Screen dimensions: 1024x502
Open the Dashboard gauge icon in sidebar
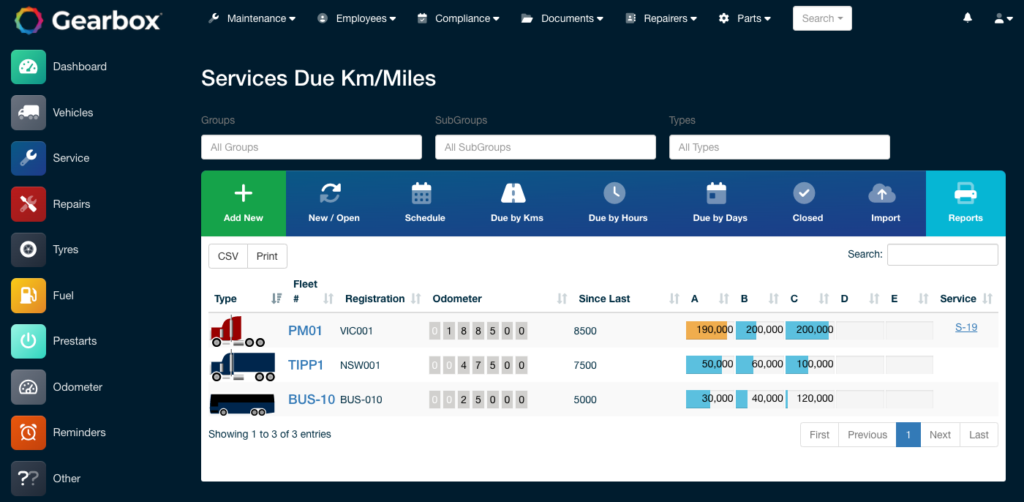(x=29, y=67)
